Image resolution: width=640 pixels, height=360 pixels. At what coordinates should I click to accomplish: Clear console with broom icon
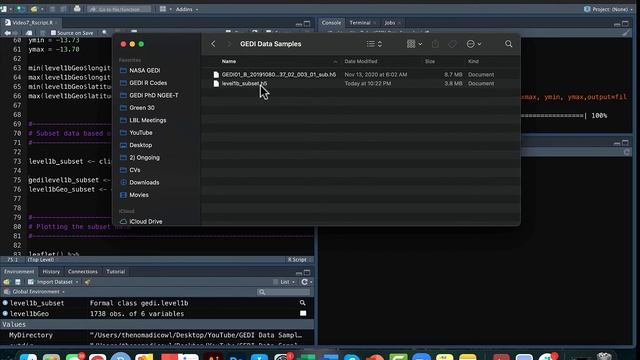click(x=625, y=33)
